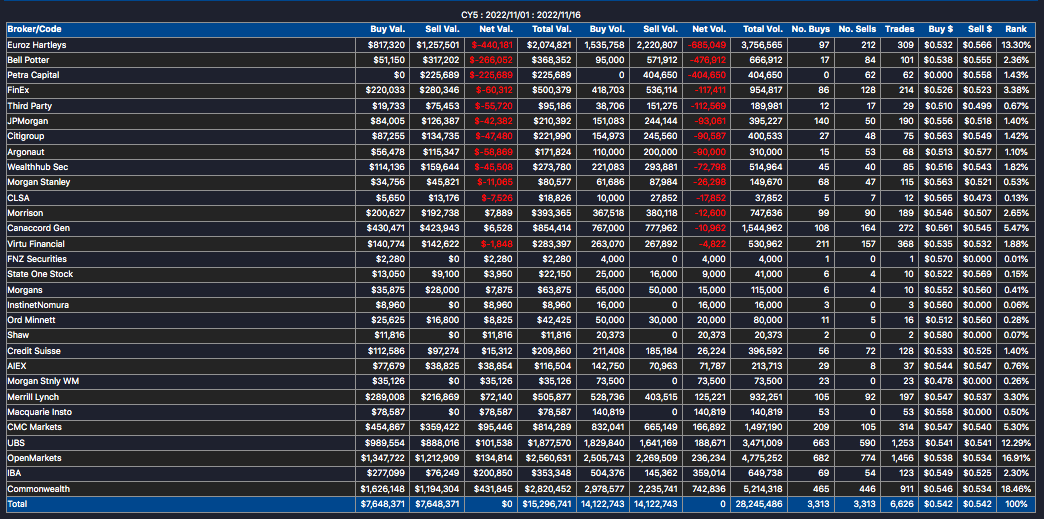Click IBA net volume 359,014

pos(710,473)
